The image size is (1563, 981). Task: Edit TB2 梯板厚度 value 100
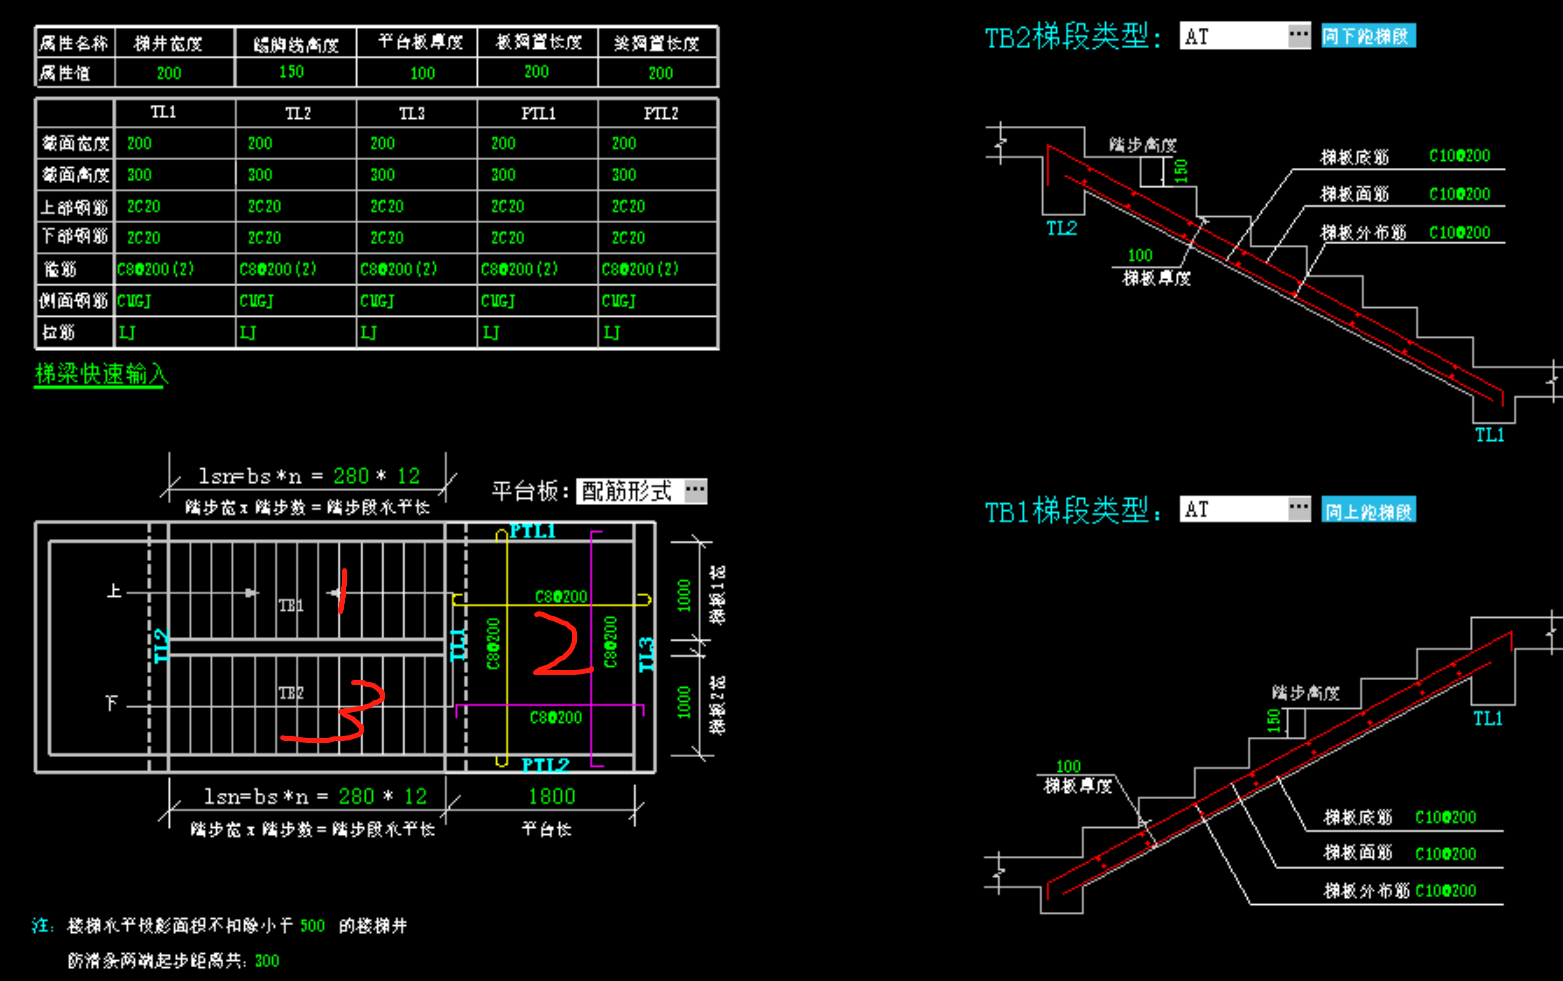pos(1140,255)
